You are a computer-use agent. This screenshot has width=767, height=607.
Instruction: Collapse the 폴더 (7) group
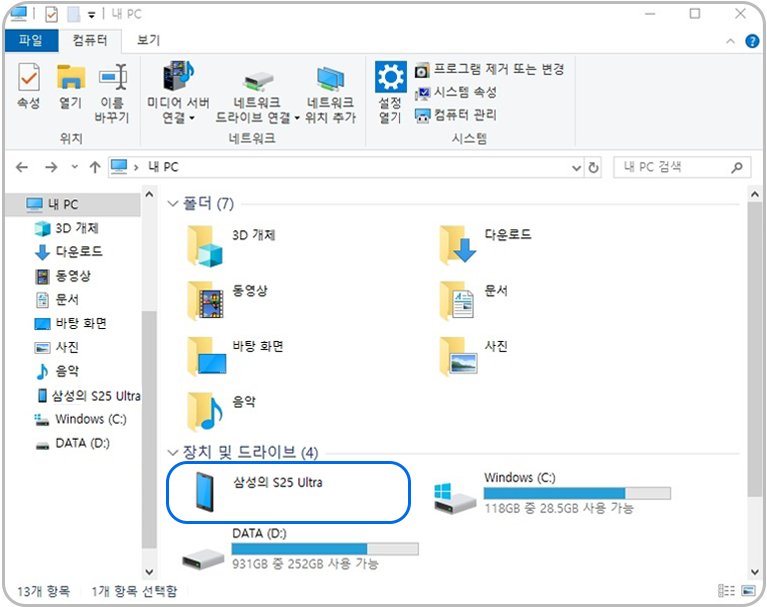click(172, 203)
